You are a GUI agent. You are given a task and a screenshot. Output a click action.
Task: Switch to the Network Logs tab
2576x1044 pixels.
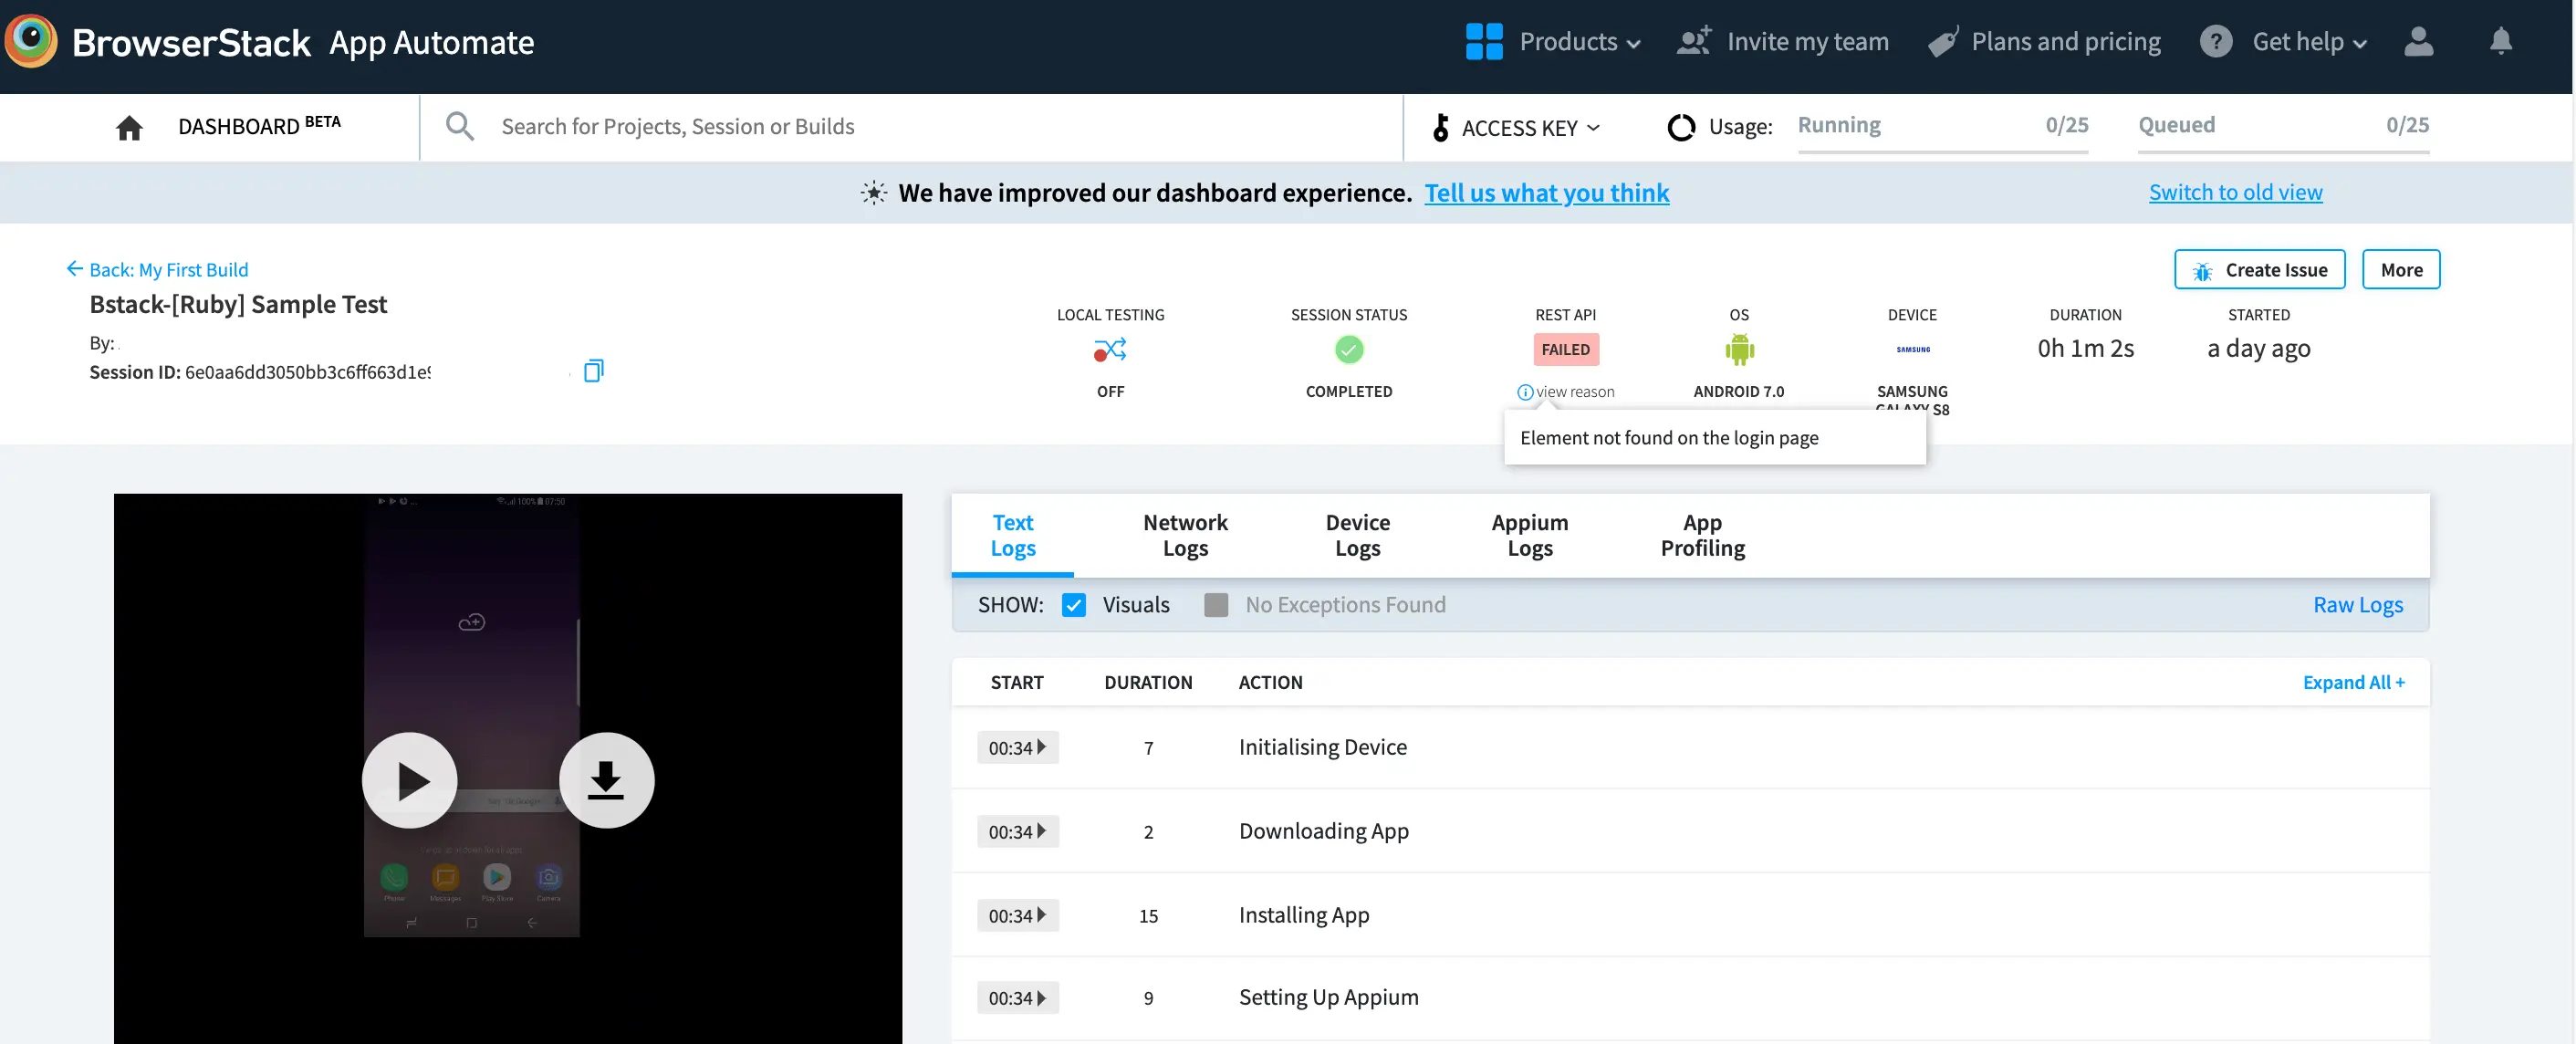click(x=1185, y=535)
